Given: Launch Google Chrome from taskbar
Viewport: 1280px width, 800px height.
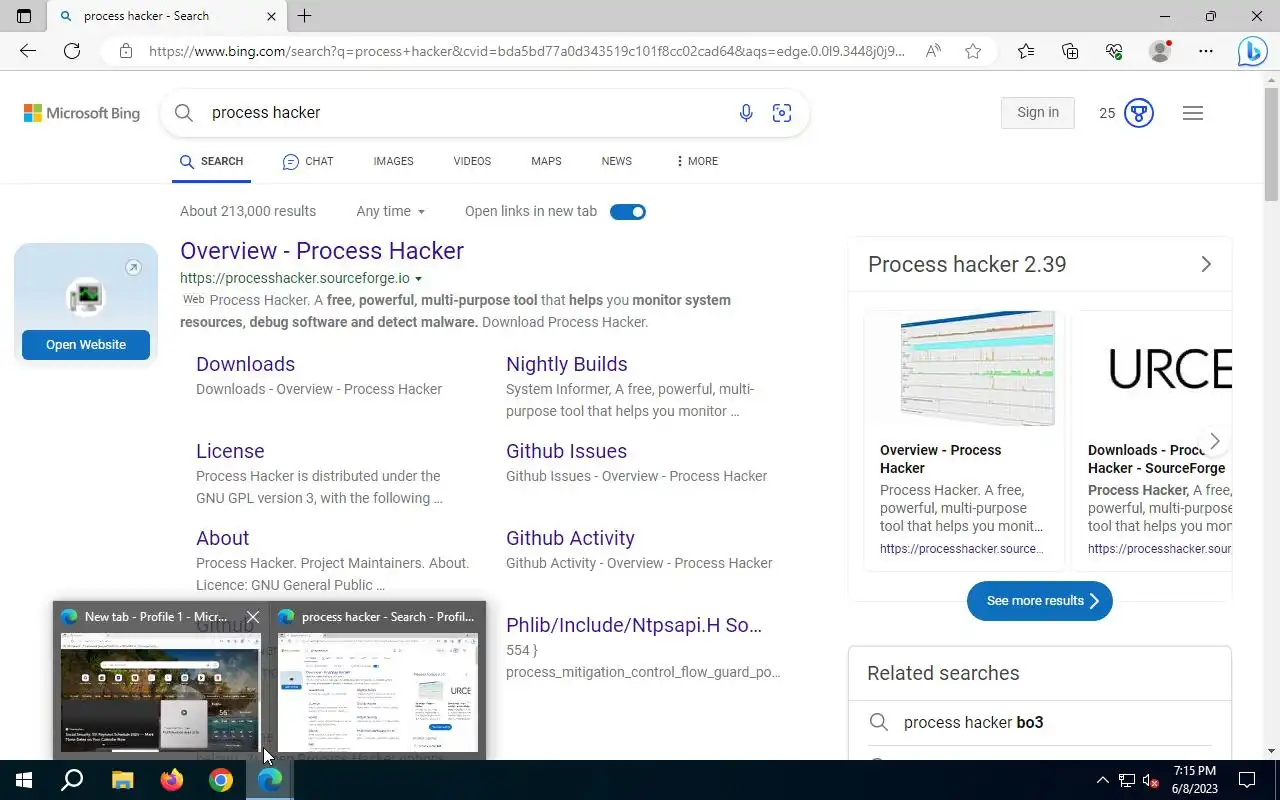Looking at the screenshot, I should [221, 780].
